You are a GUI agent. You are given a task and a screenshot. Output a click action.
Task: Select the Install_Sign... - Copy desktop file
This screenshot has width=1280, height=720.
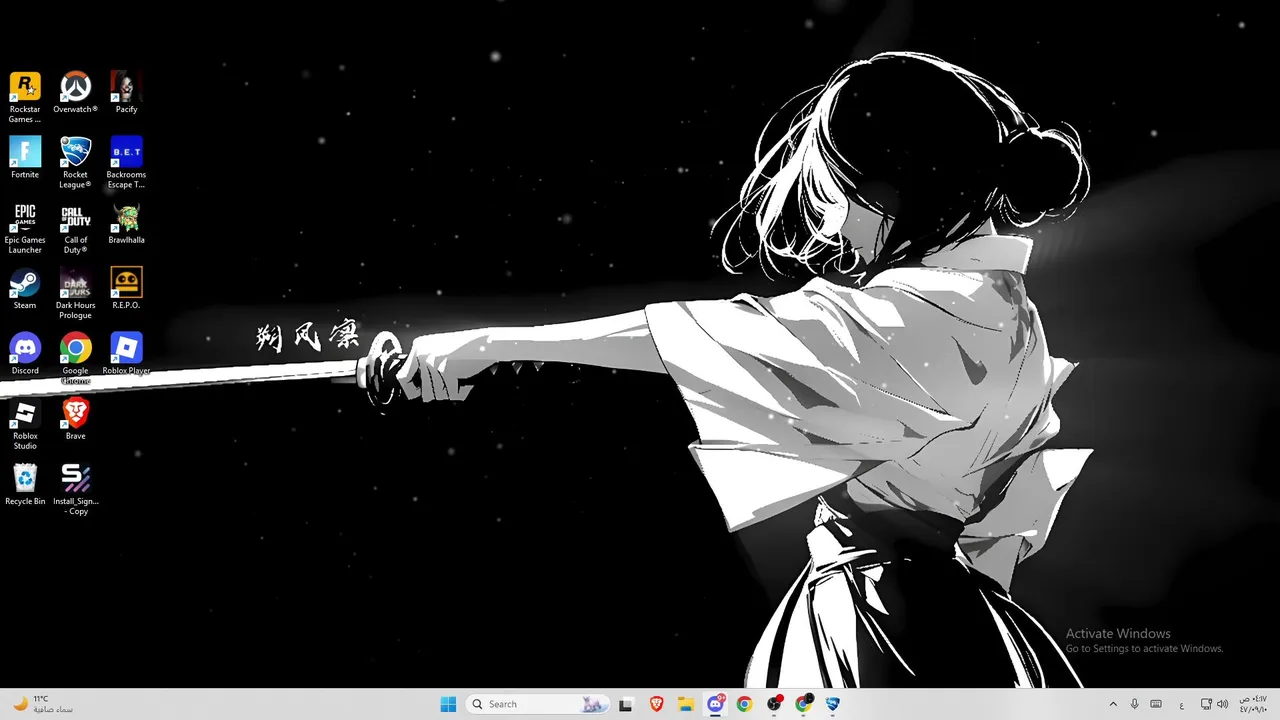pyautogui.click(x=76, y=489)
